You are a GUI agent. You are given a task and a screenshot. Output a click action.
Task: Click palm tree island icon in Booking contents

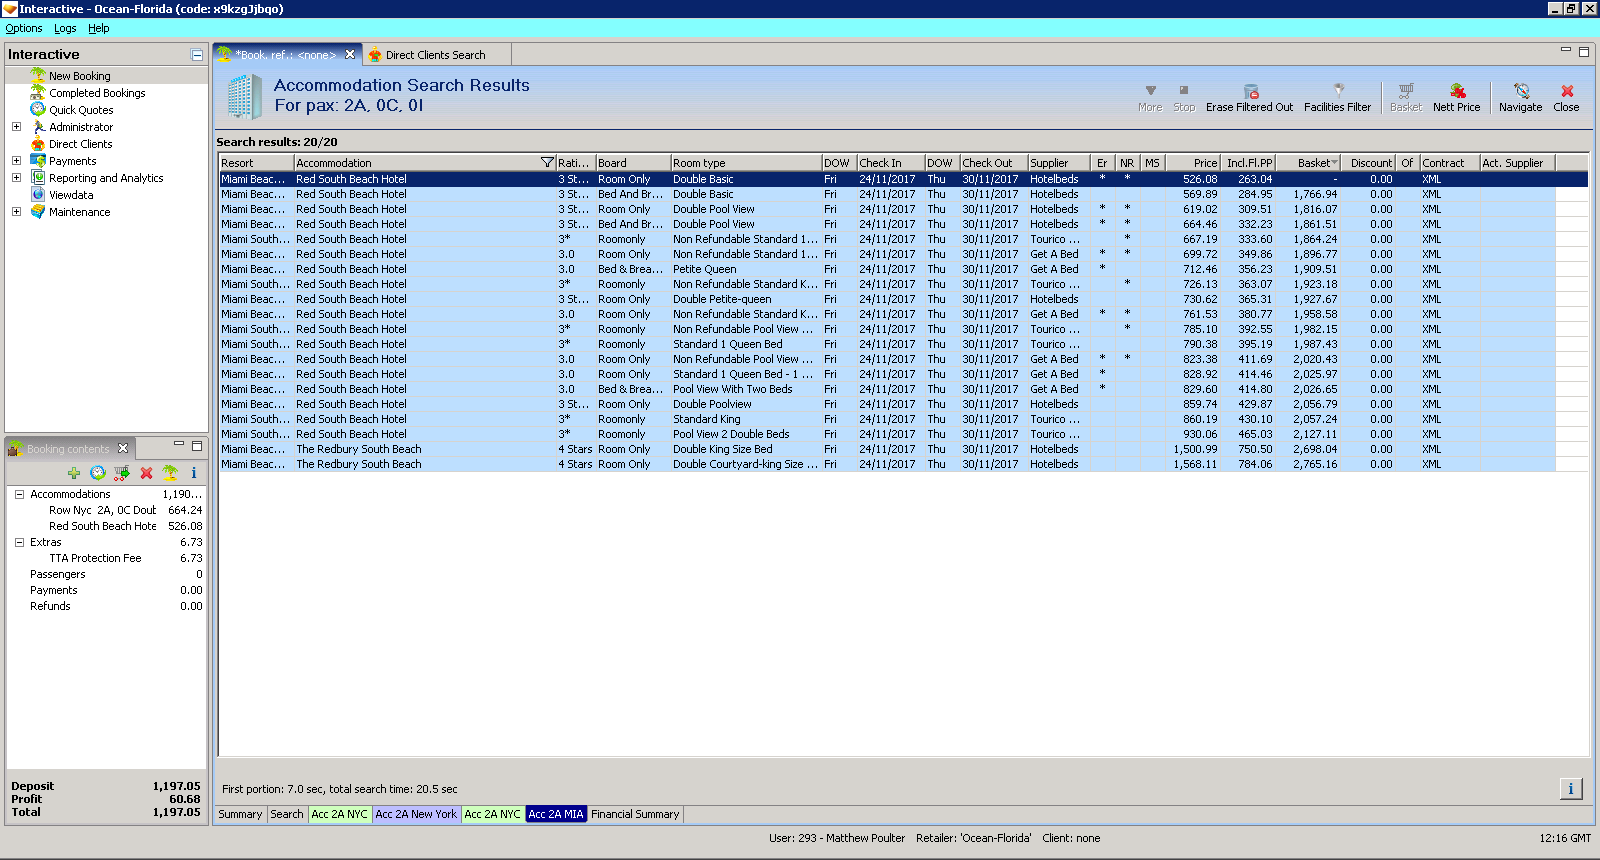(x=170, y=473)
